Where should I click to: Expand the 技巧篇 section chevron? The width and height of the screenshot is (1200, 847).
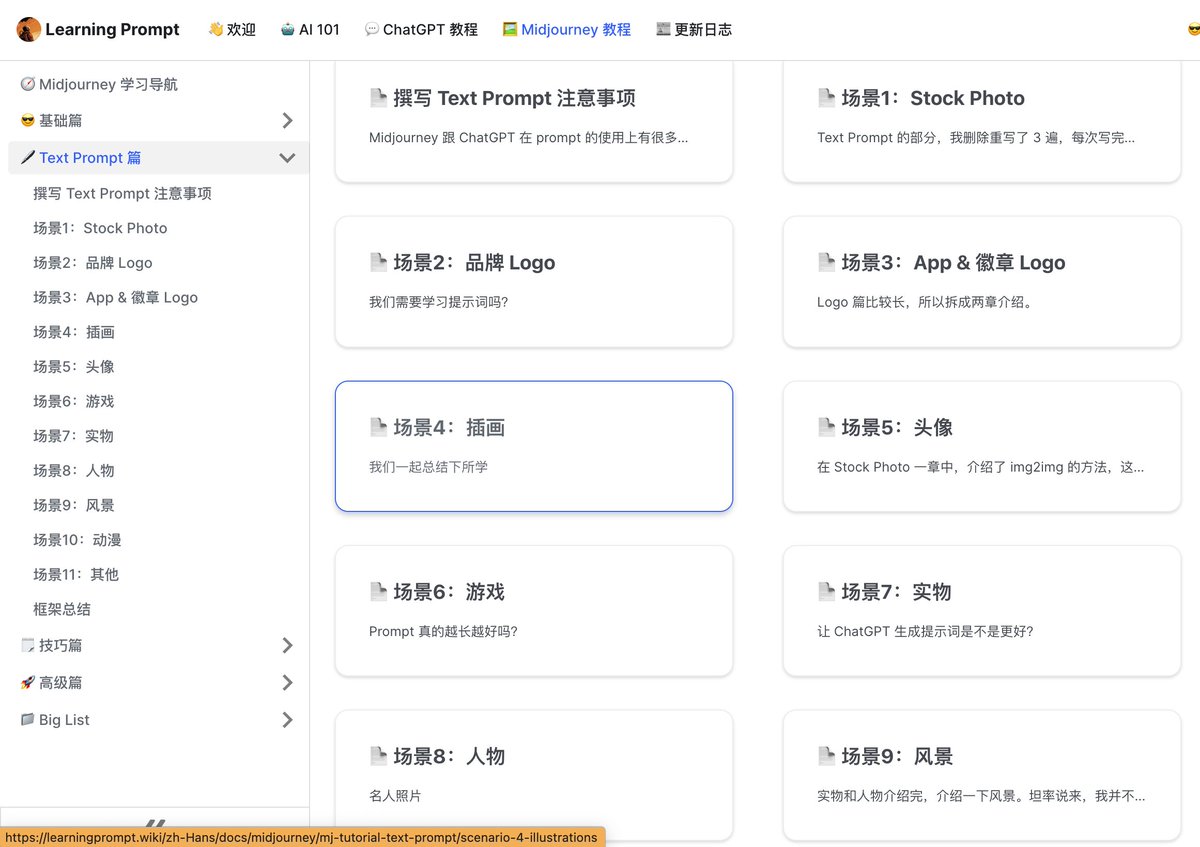288,645
